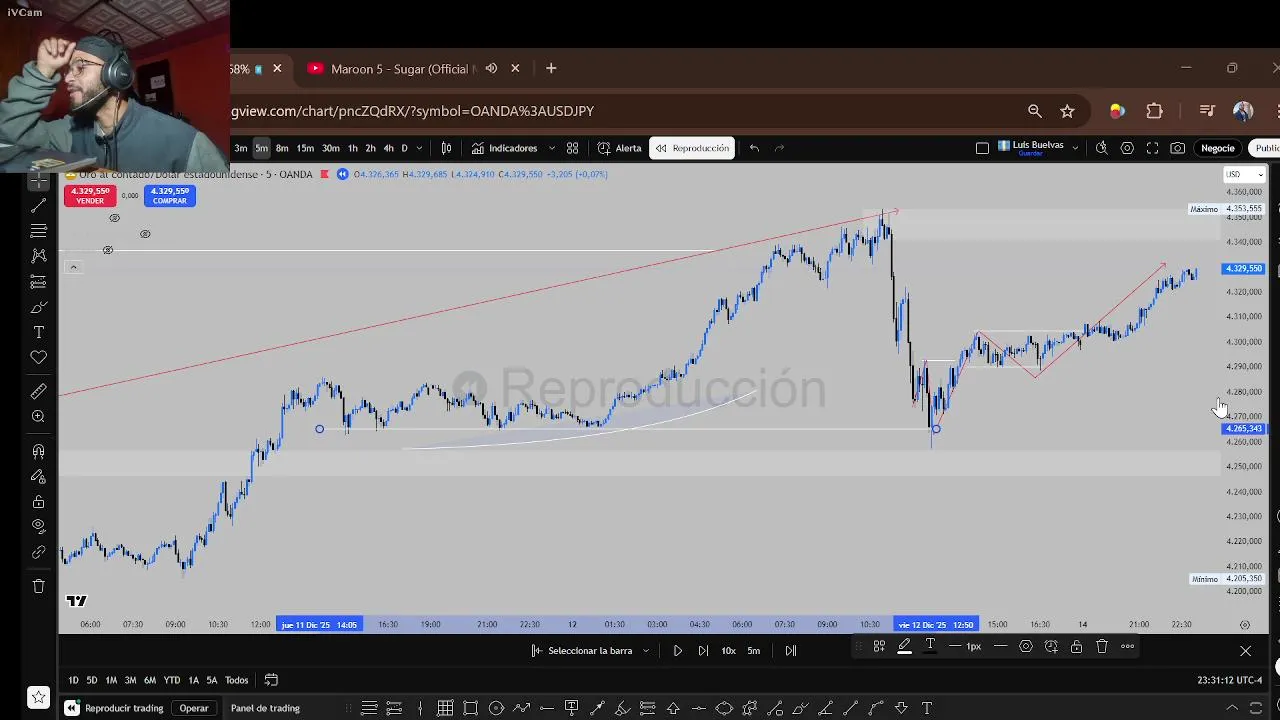Open Panel de trading tab
Viewport: 1280px width, 720px height.
[x=265, y=708]
